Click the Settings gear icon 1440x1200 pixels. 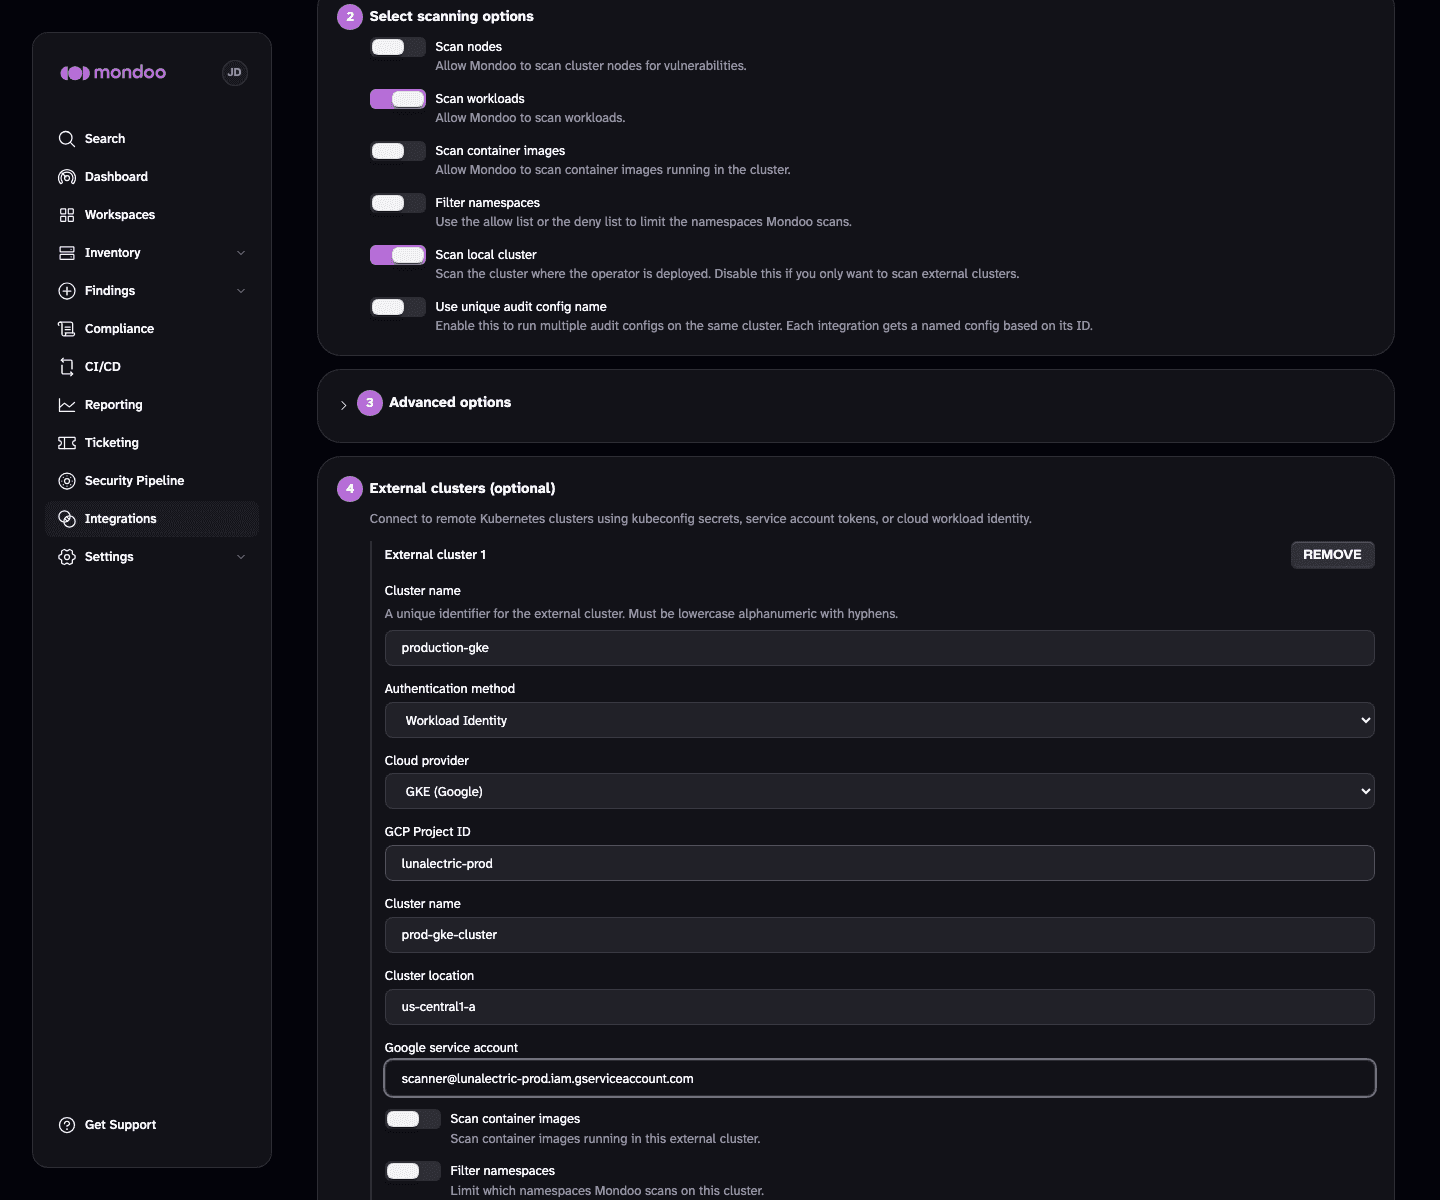pos(67,557)
